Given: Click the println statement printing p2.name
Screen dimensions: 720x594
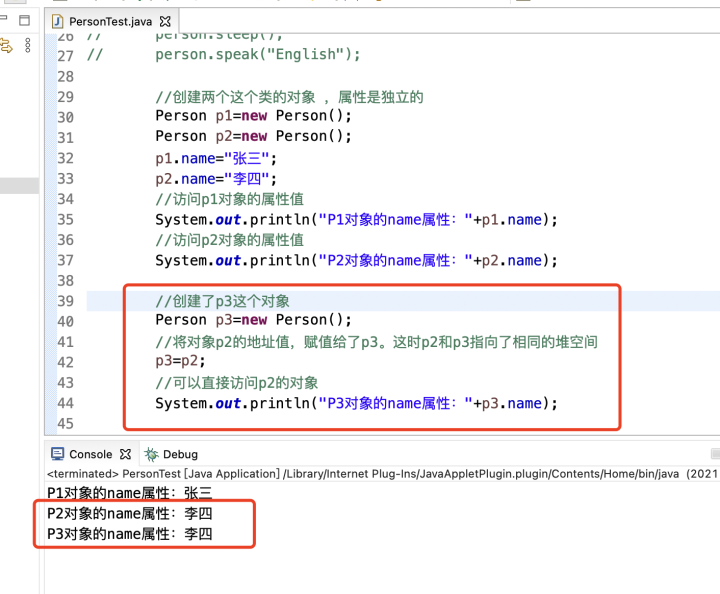Looking at the screenshot, I should (356, 261).
